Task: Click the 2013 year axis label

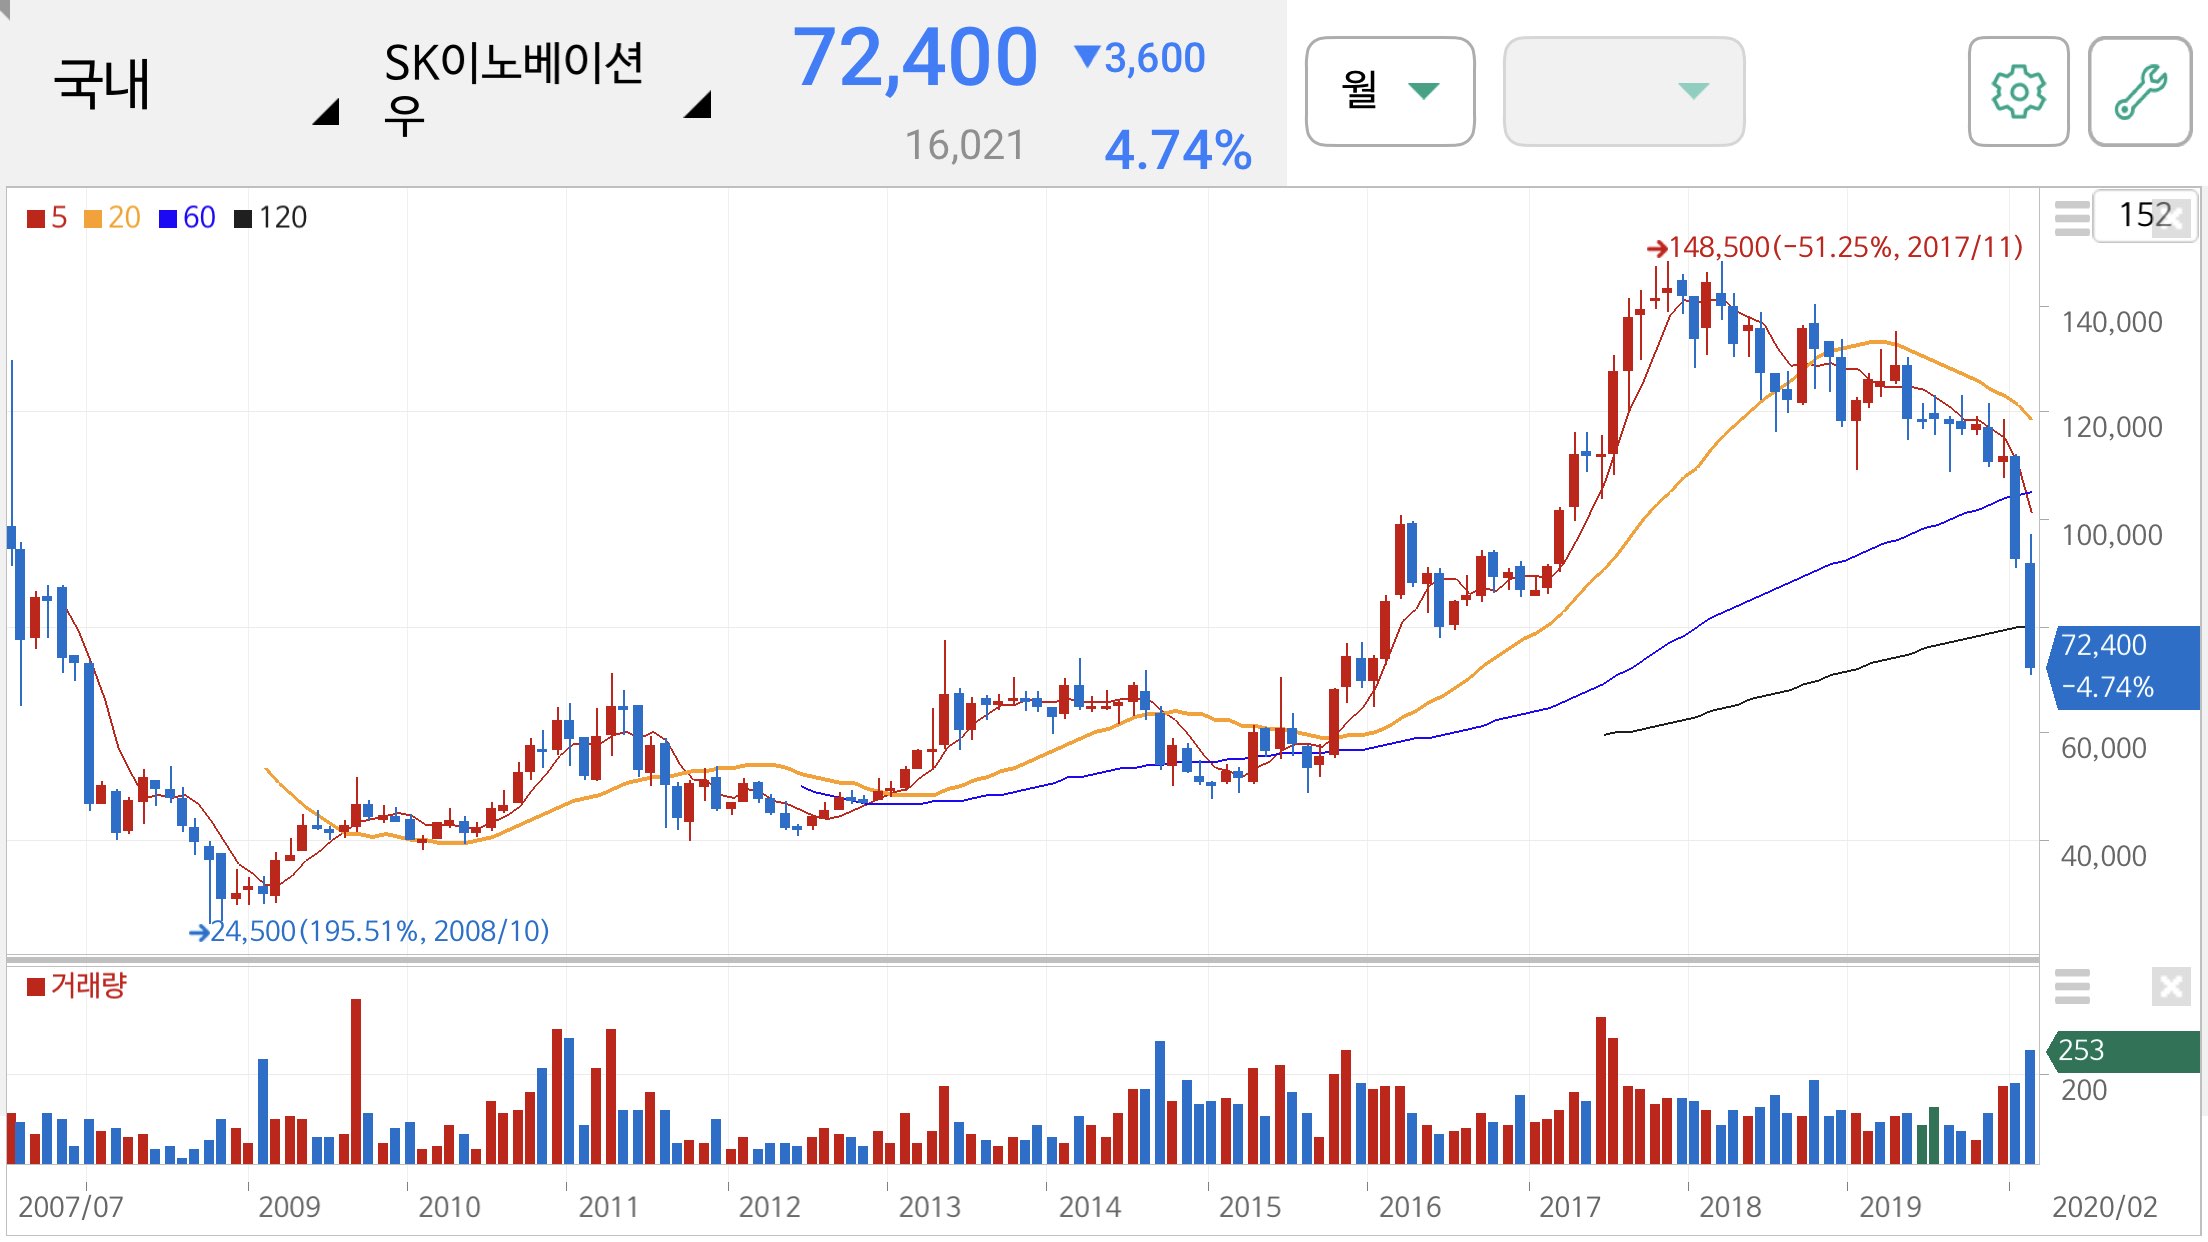Action: [929, 1207]
